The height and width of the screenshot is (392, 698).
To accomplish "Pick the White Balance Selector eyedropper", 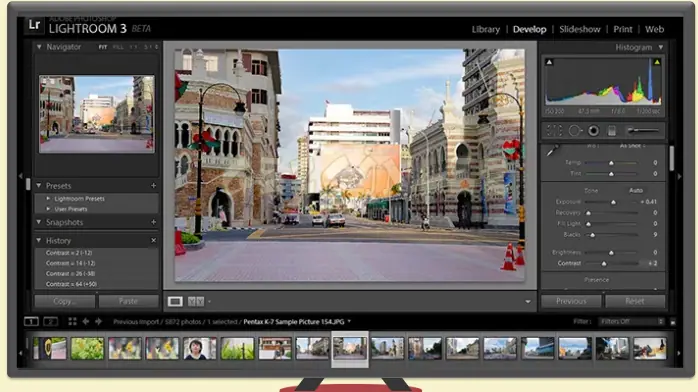I will click(x=552, y=151).
